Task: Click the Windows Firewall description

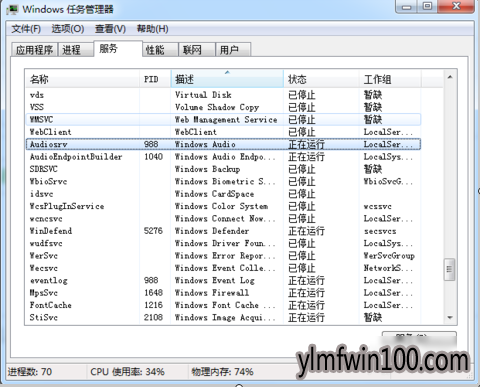Action: point(212,293)
